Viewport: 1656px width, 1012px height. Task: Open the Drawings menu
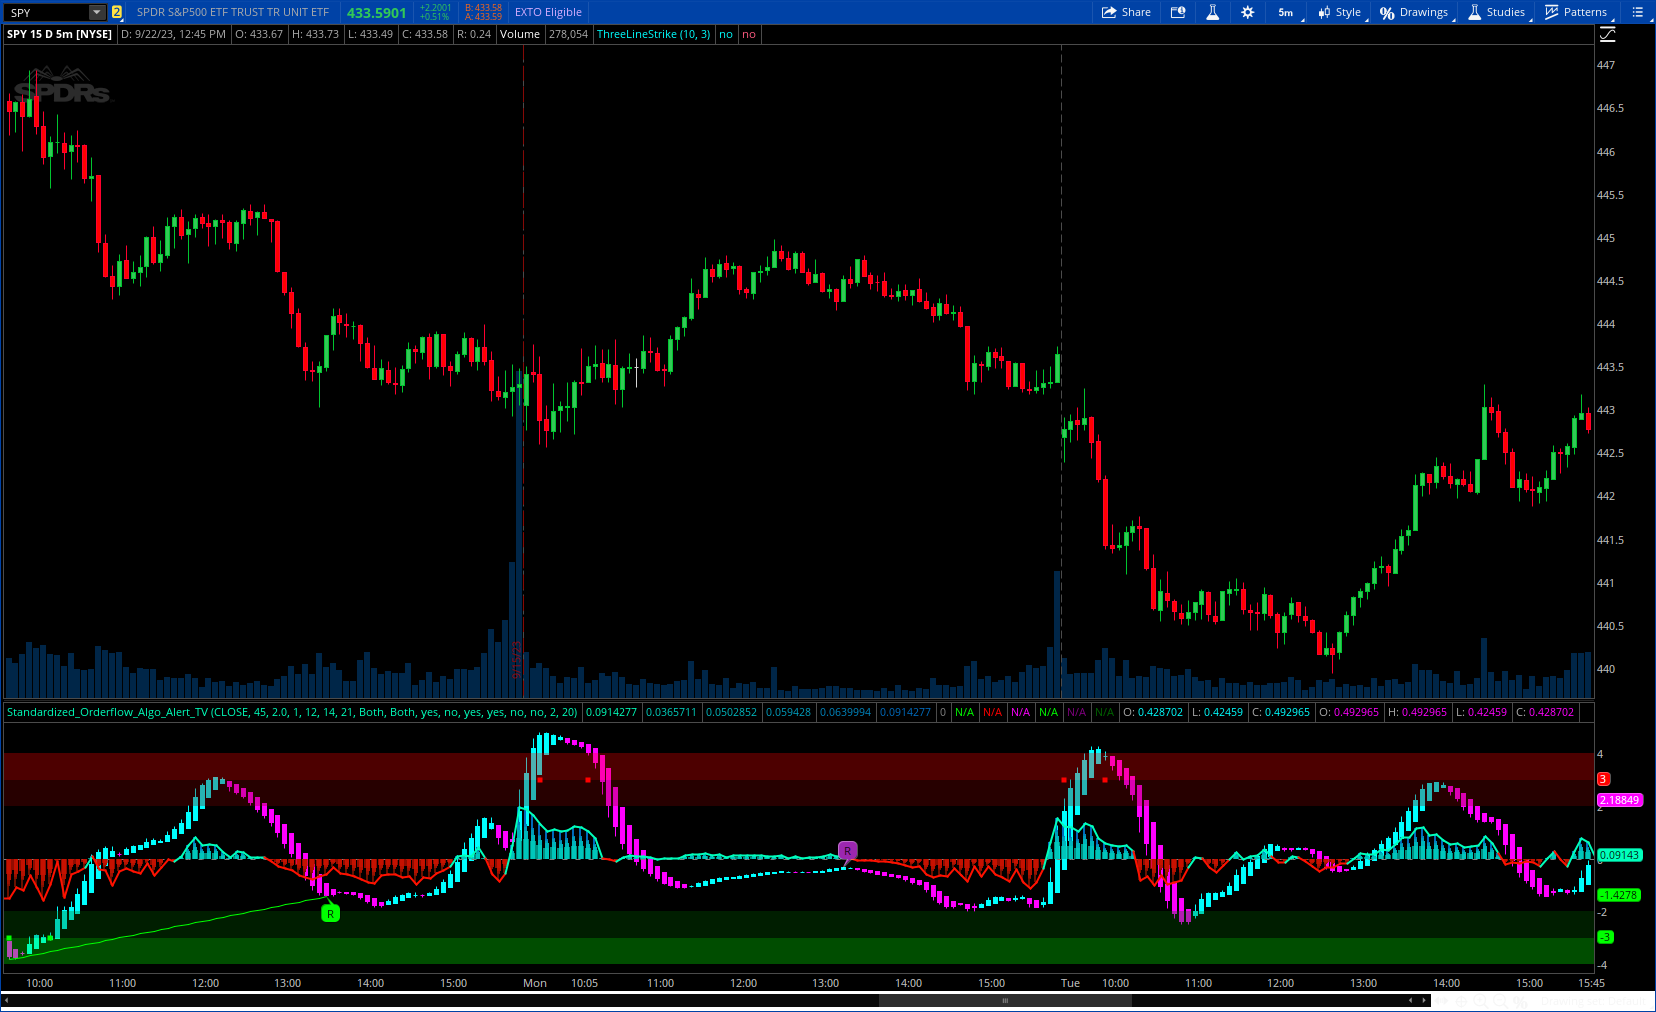[x=1415, y=12]
